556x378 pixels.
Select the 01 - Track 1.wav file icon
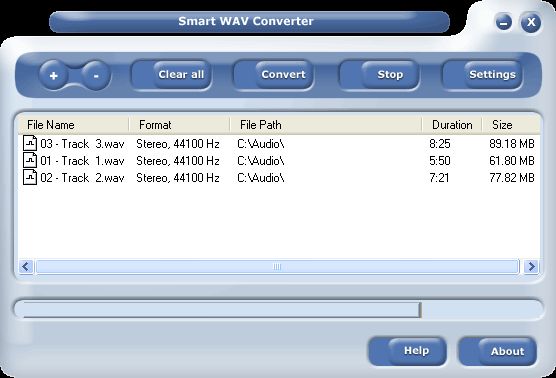coord(30,161)
